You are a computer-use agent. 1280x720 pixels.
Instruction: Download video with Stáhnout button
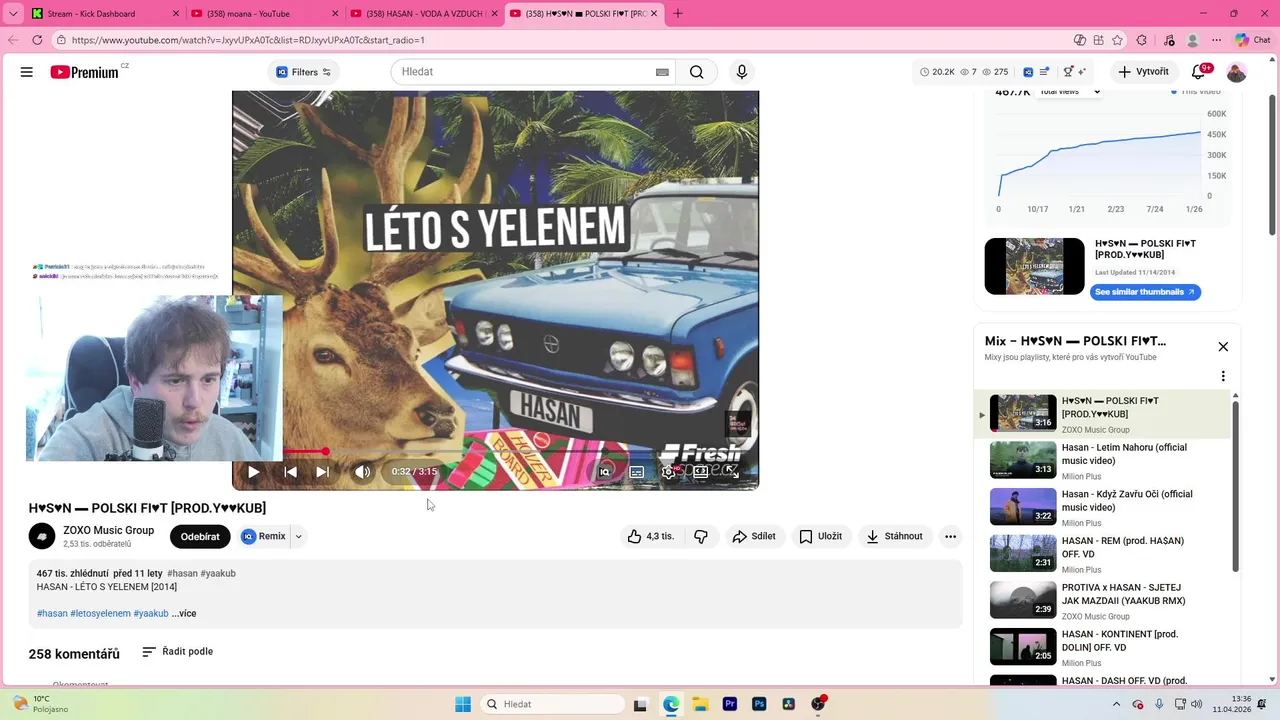(894, 536)
